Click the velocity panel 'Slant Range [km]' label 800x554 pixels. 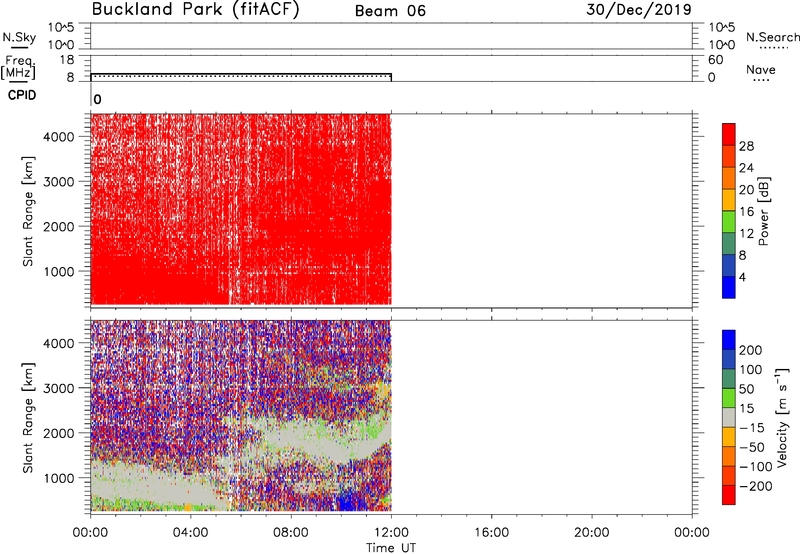[x=28, y=418]
